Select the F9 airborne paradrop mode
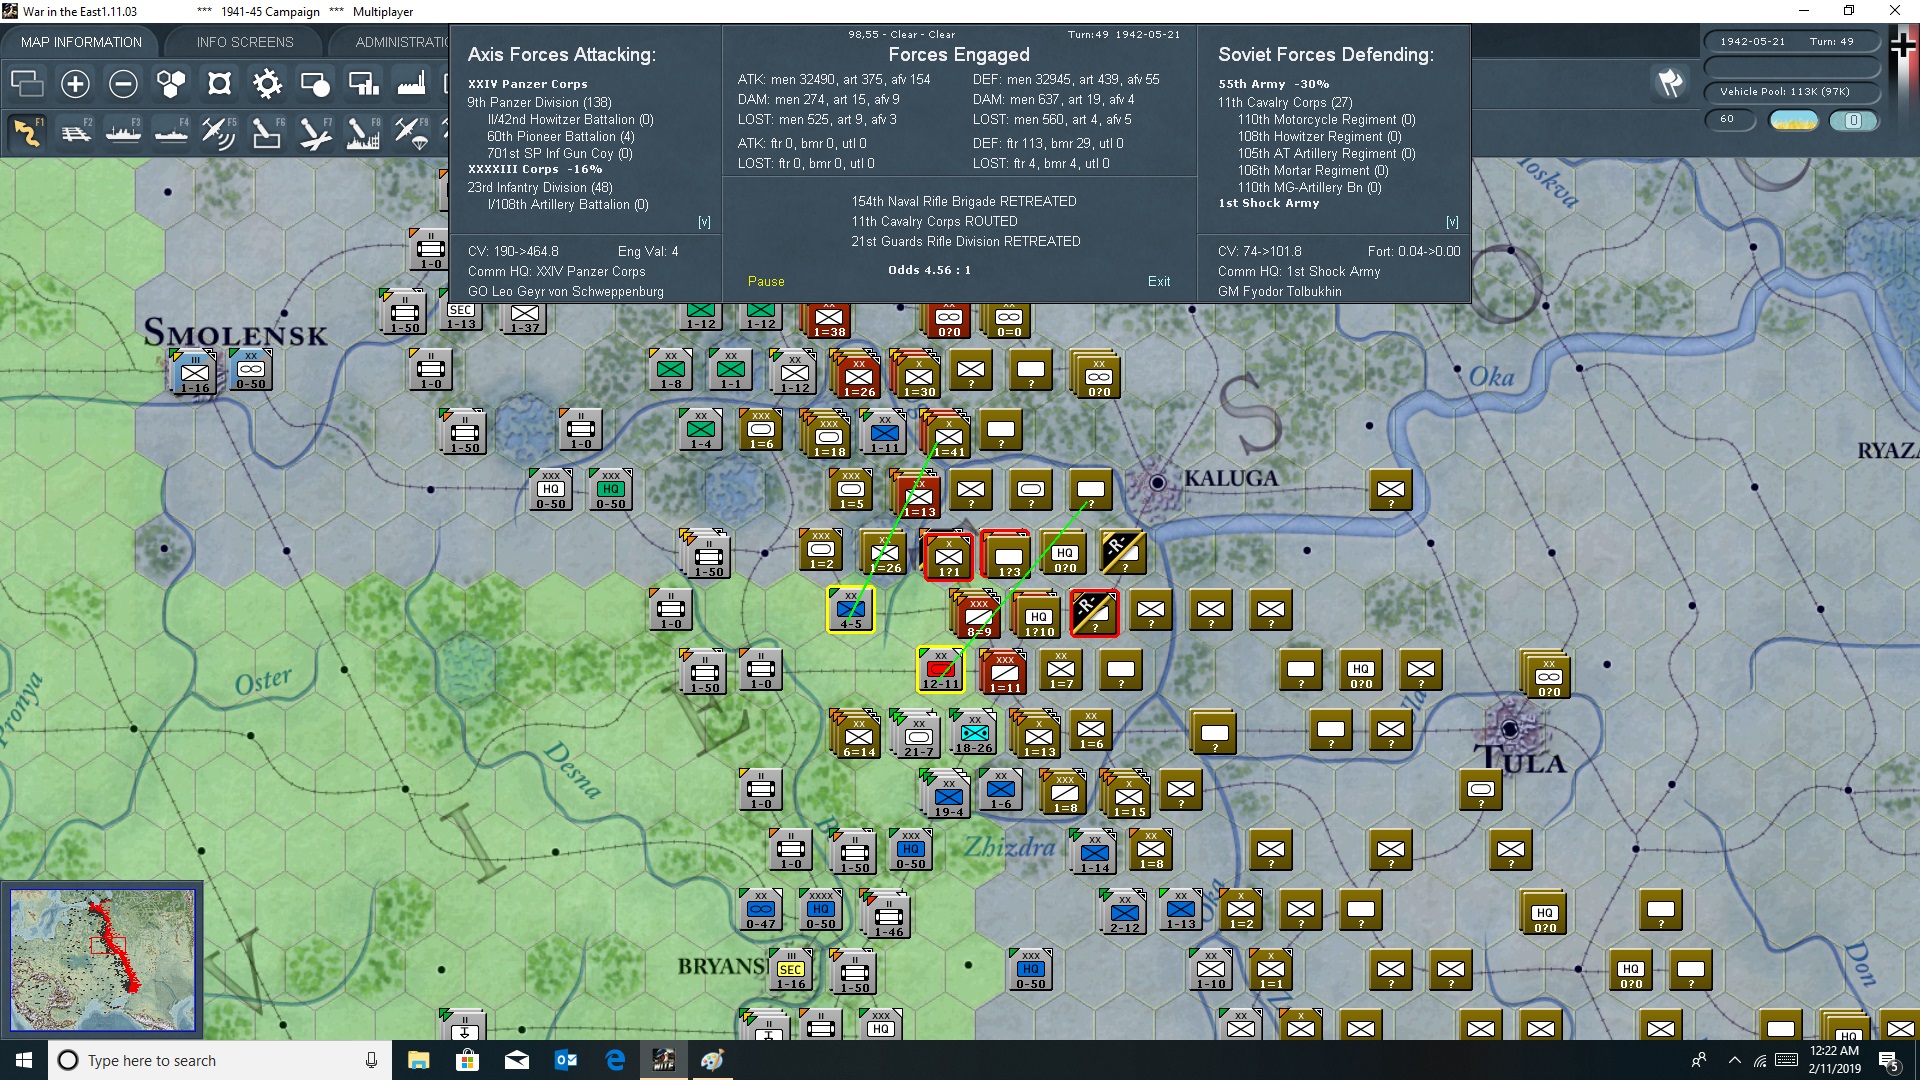The image size is (1920, 1080). tap(410, 132)
